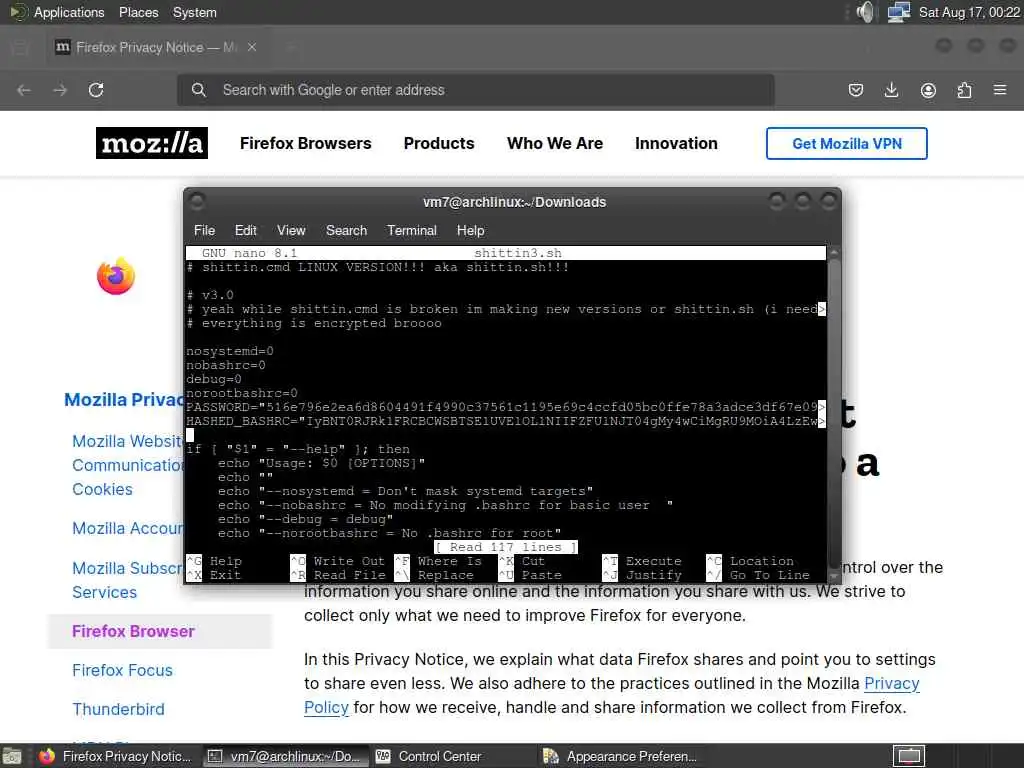Open the System menu

pyautogui.click(x=195, y=12)
